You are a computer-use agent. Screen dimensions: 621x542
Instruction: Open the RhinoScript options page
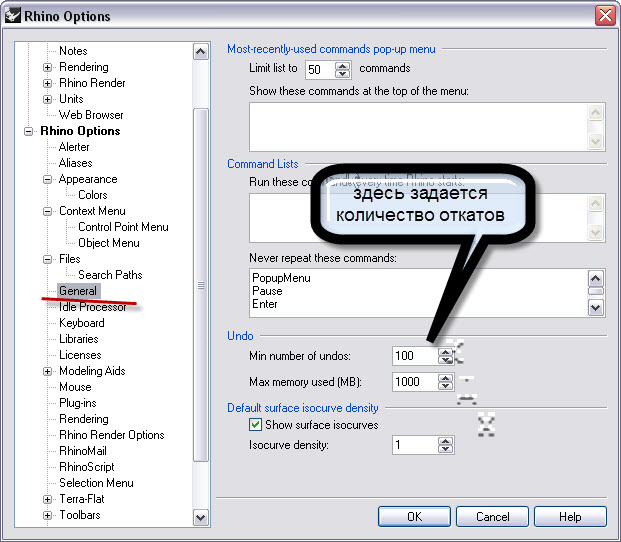[87, 467]
